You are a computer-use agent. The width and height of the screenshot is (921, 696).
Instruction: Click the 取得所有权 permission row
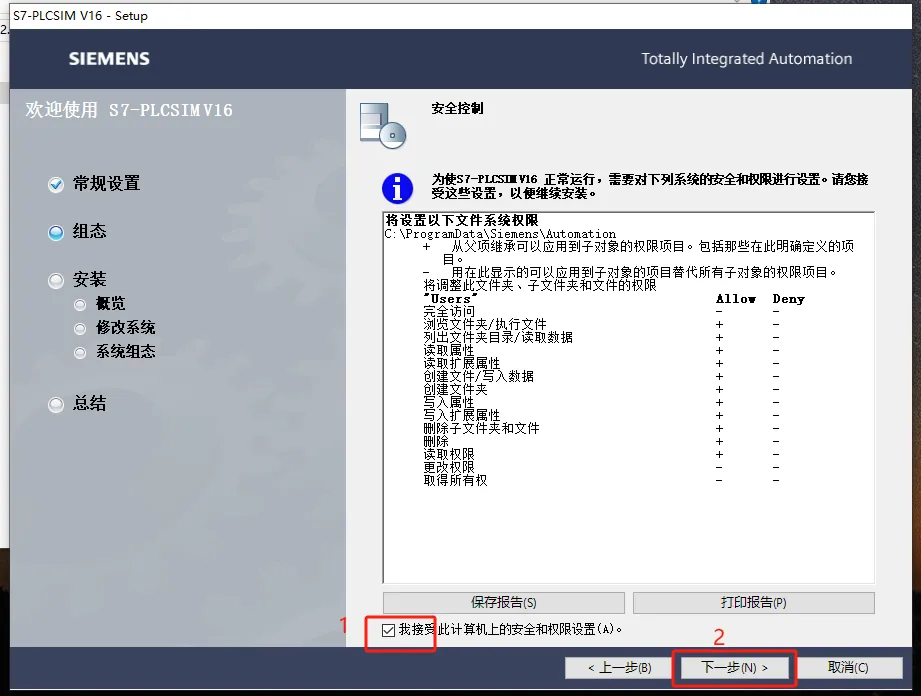click(x=601, y=480)
